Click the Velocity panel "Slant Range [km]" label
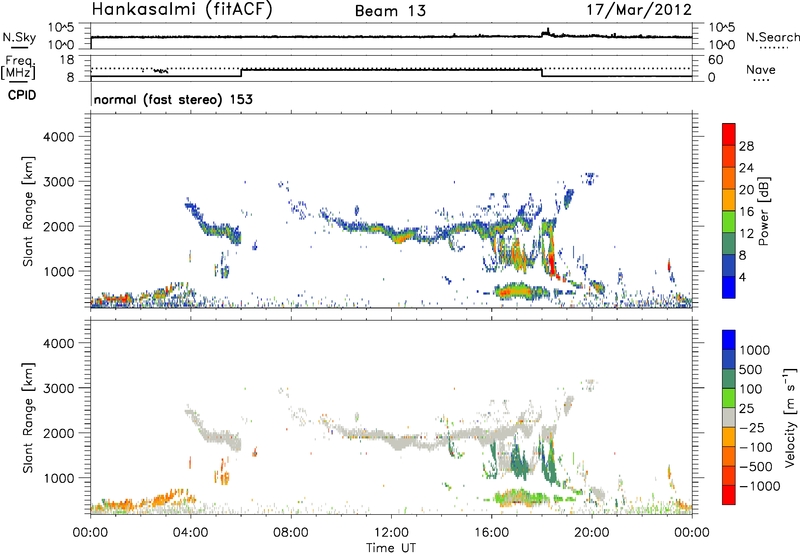The width and height of the screenshot is (800, 554). (28, 418)
